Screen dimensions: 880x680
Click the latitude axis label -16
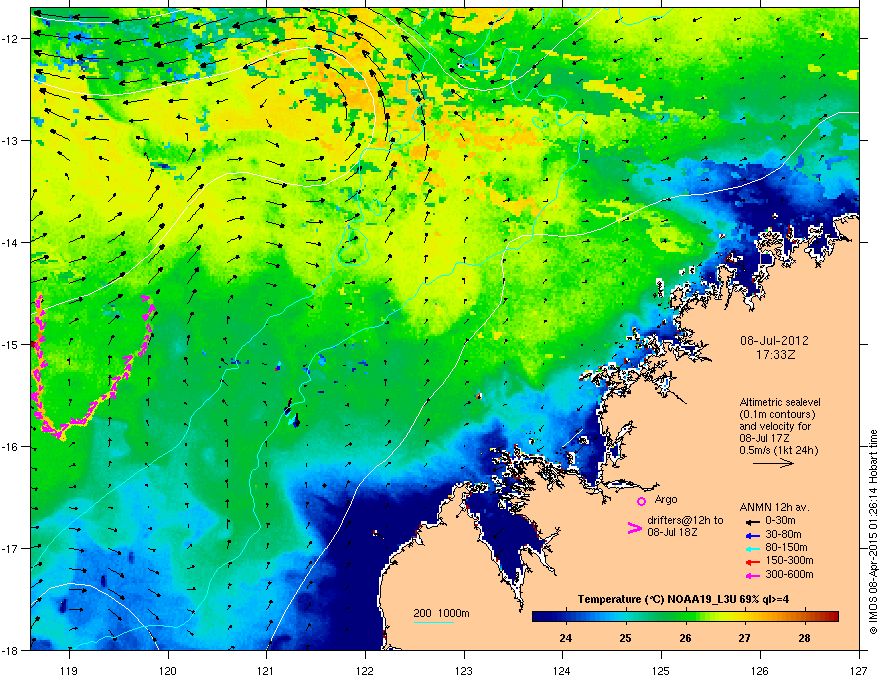[x=10, y=447]
